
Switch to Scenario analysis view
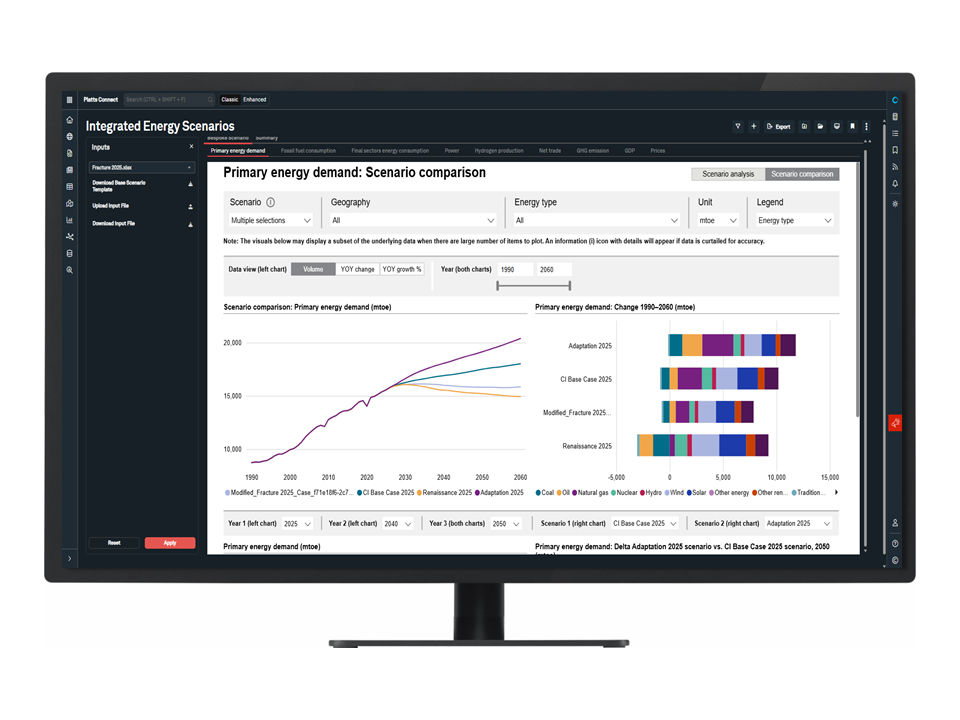728,174
